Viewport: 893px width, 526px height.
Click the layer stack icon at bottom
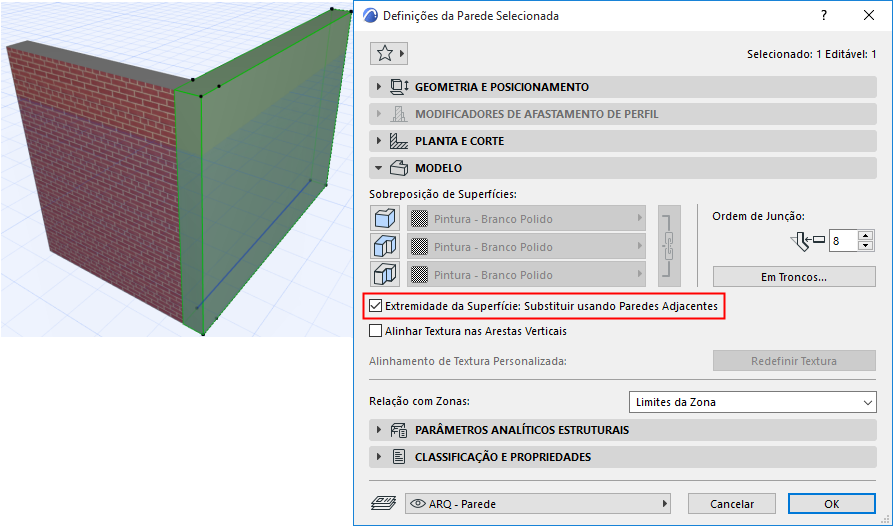[x=384, y=503]
